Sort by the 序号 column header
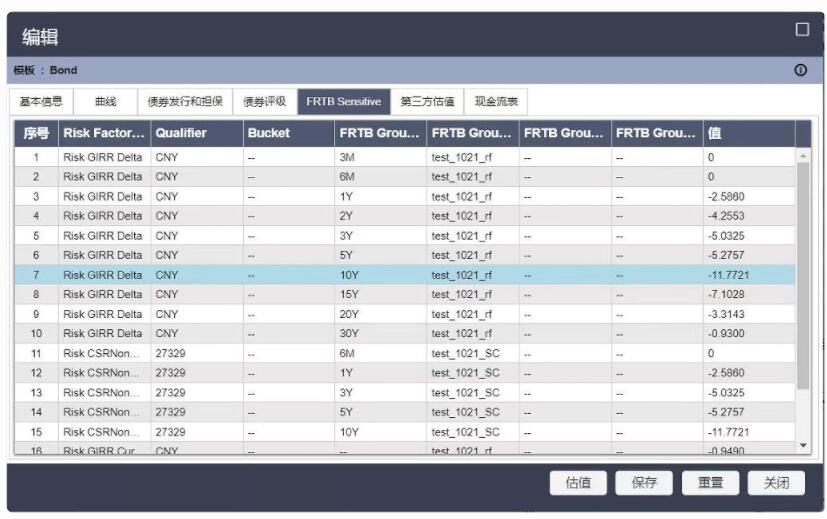Image resolution: width=827 pixels, height=519 pixels. pyautogui.click(x=36, y=133)
